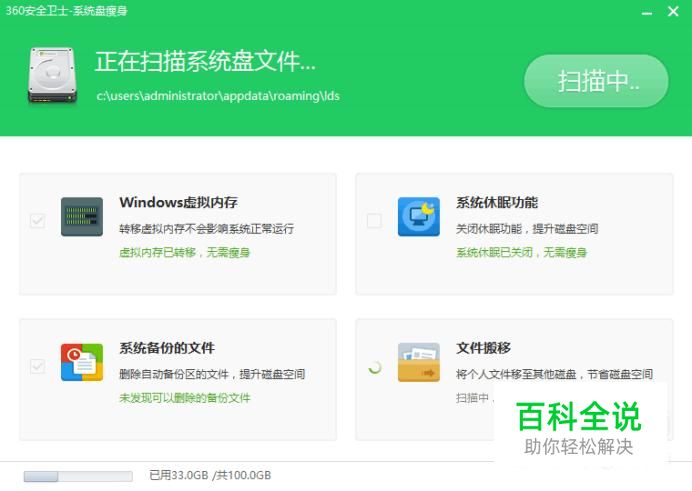Click the 虚拟内存已转移，无需瘦身 status
692x491 pixels.
click(184, 252)
